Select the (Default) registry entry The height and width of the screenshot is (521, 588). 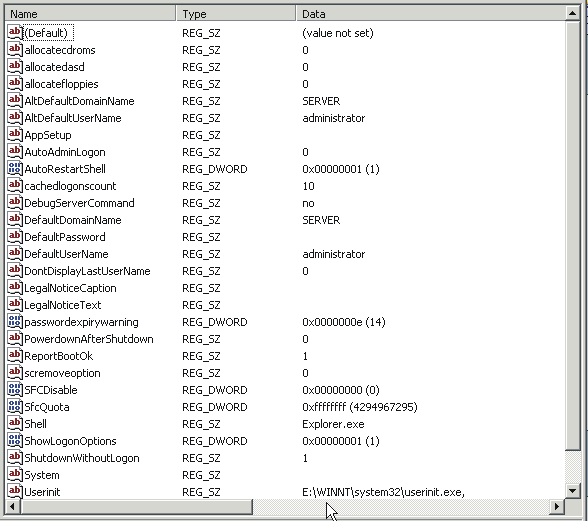click(x=49, y=33)
